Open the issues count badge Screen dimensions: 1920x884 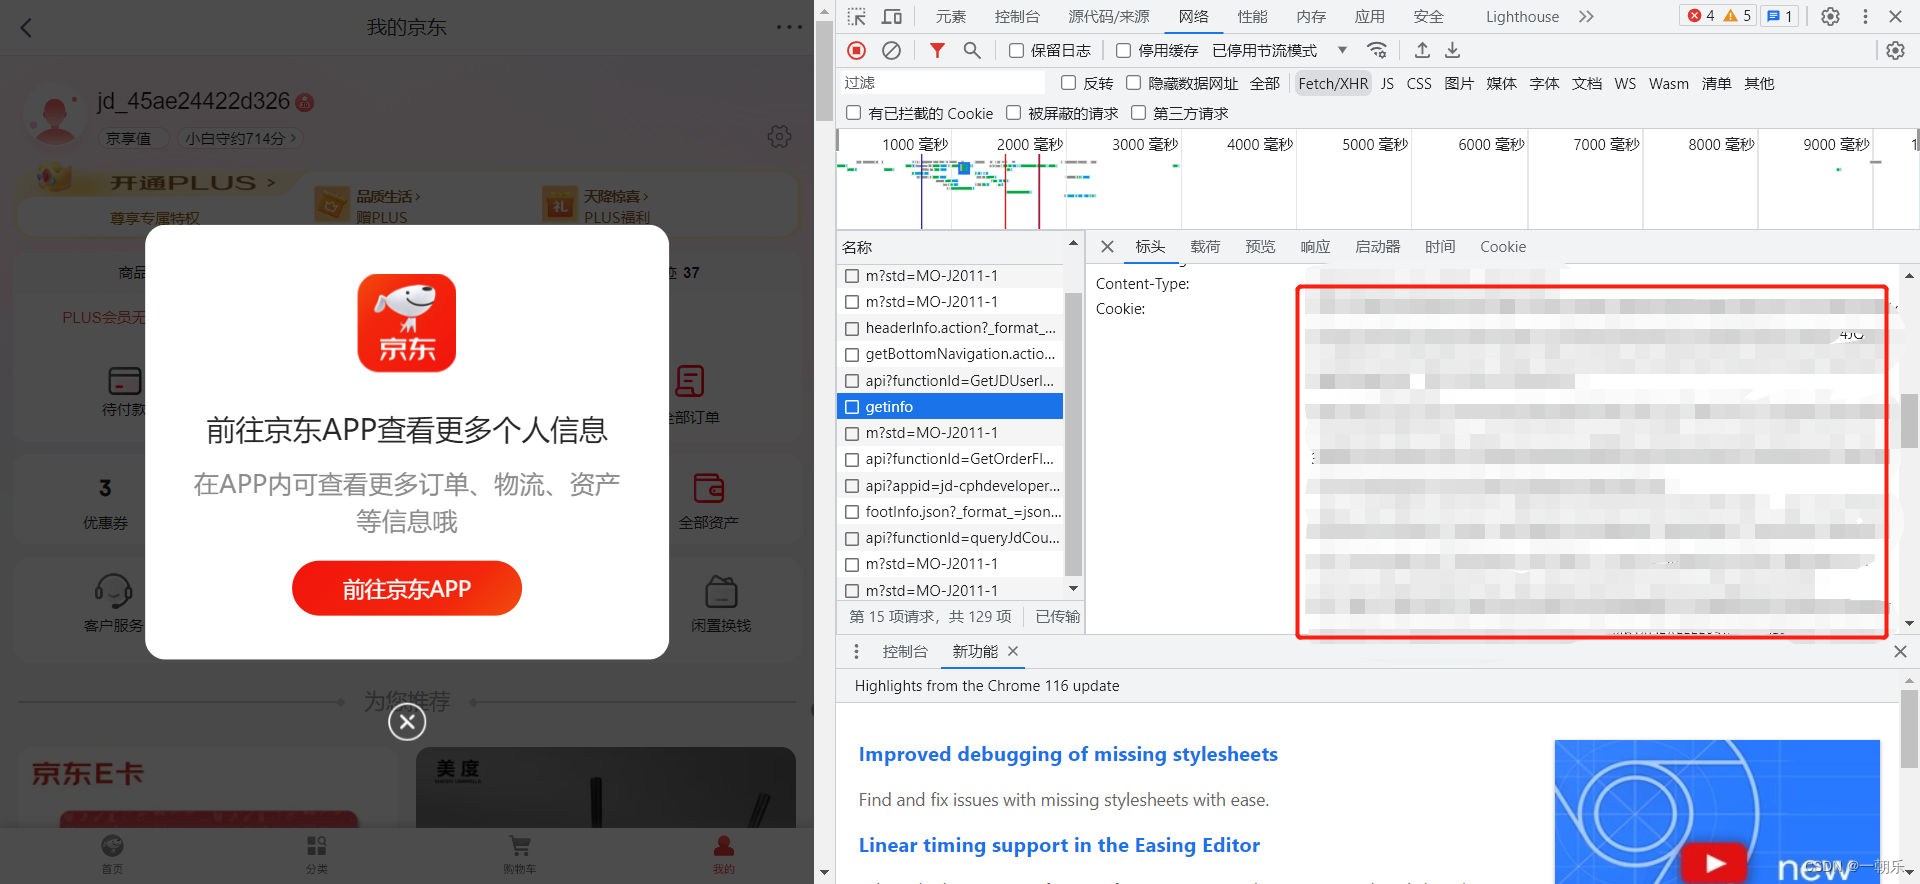pyautogui.click(x=1779, y=16)
